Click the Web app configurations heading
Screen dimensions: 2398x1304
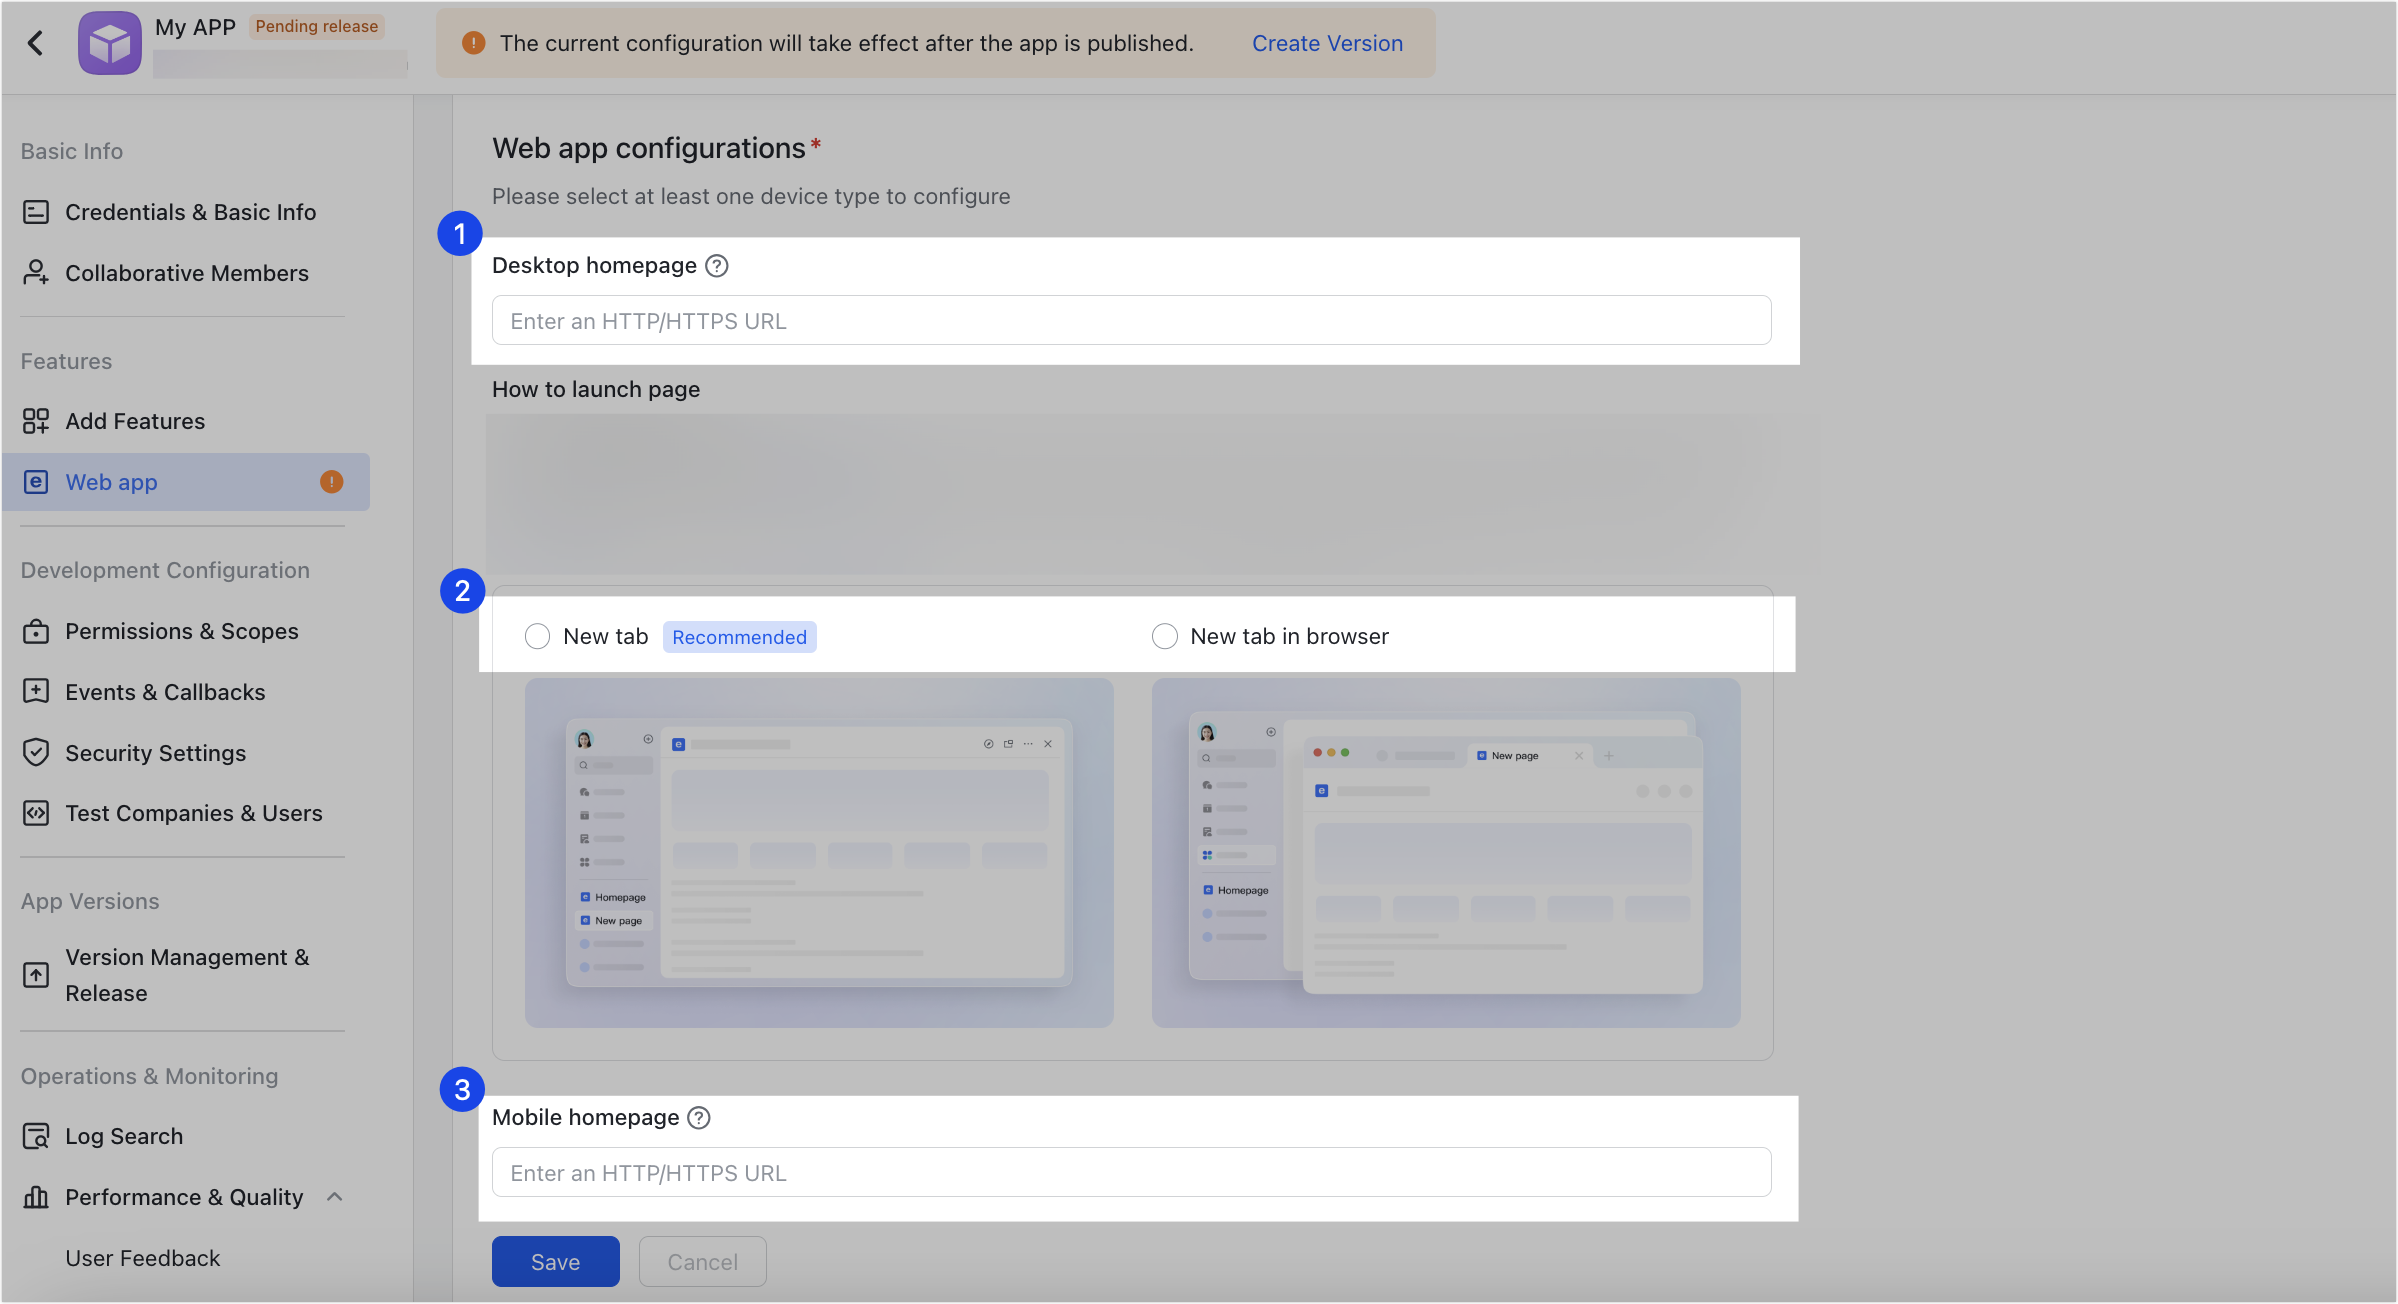649,148
